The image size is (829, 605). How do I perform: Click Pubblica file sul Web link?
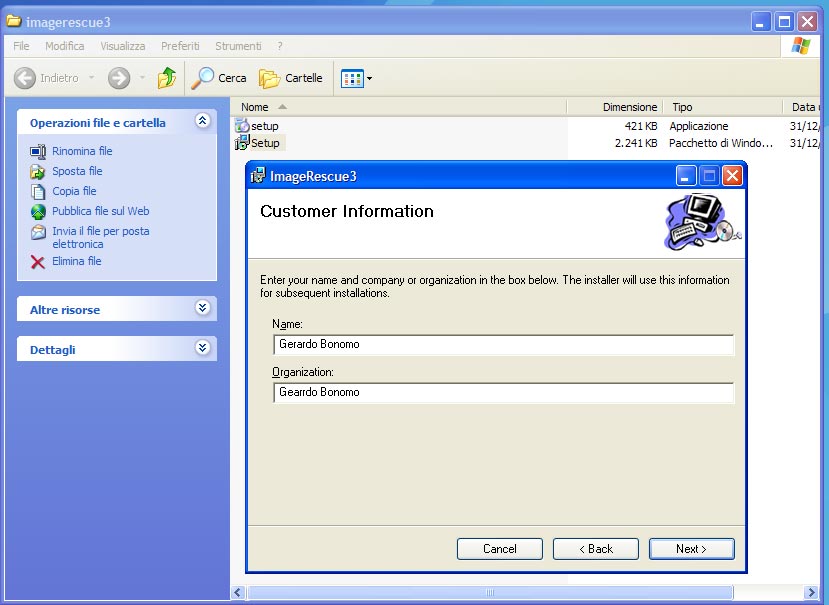100,211
